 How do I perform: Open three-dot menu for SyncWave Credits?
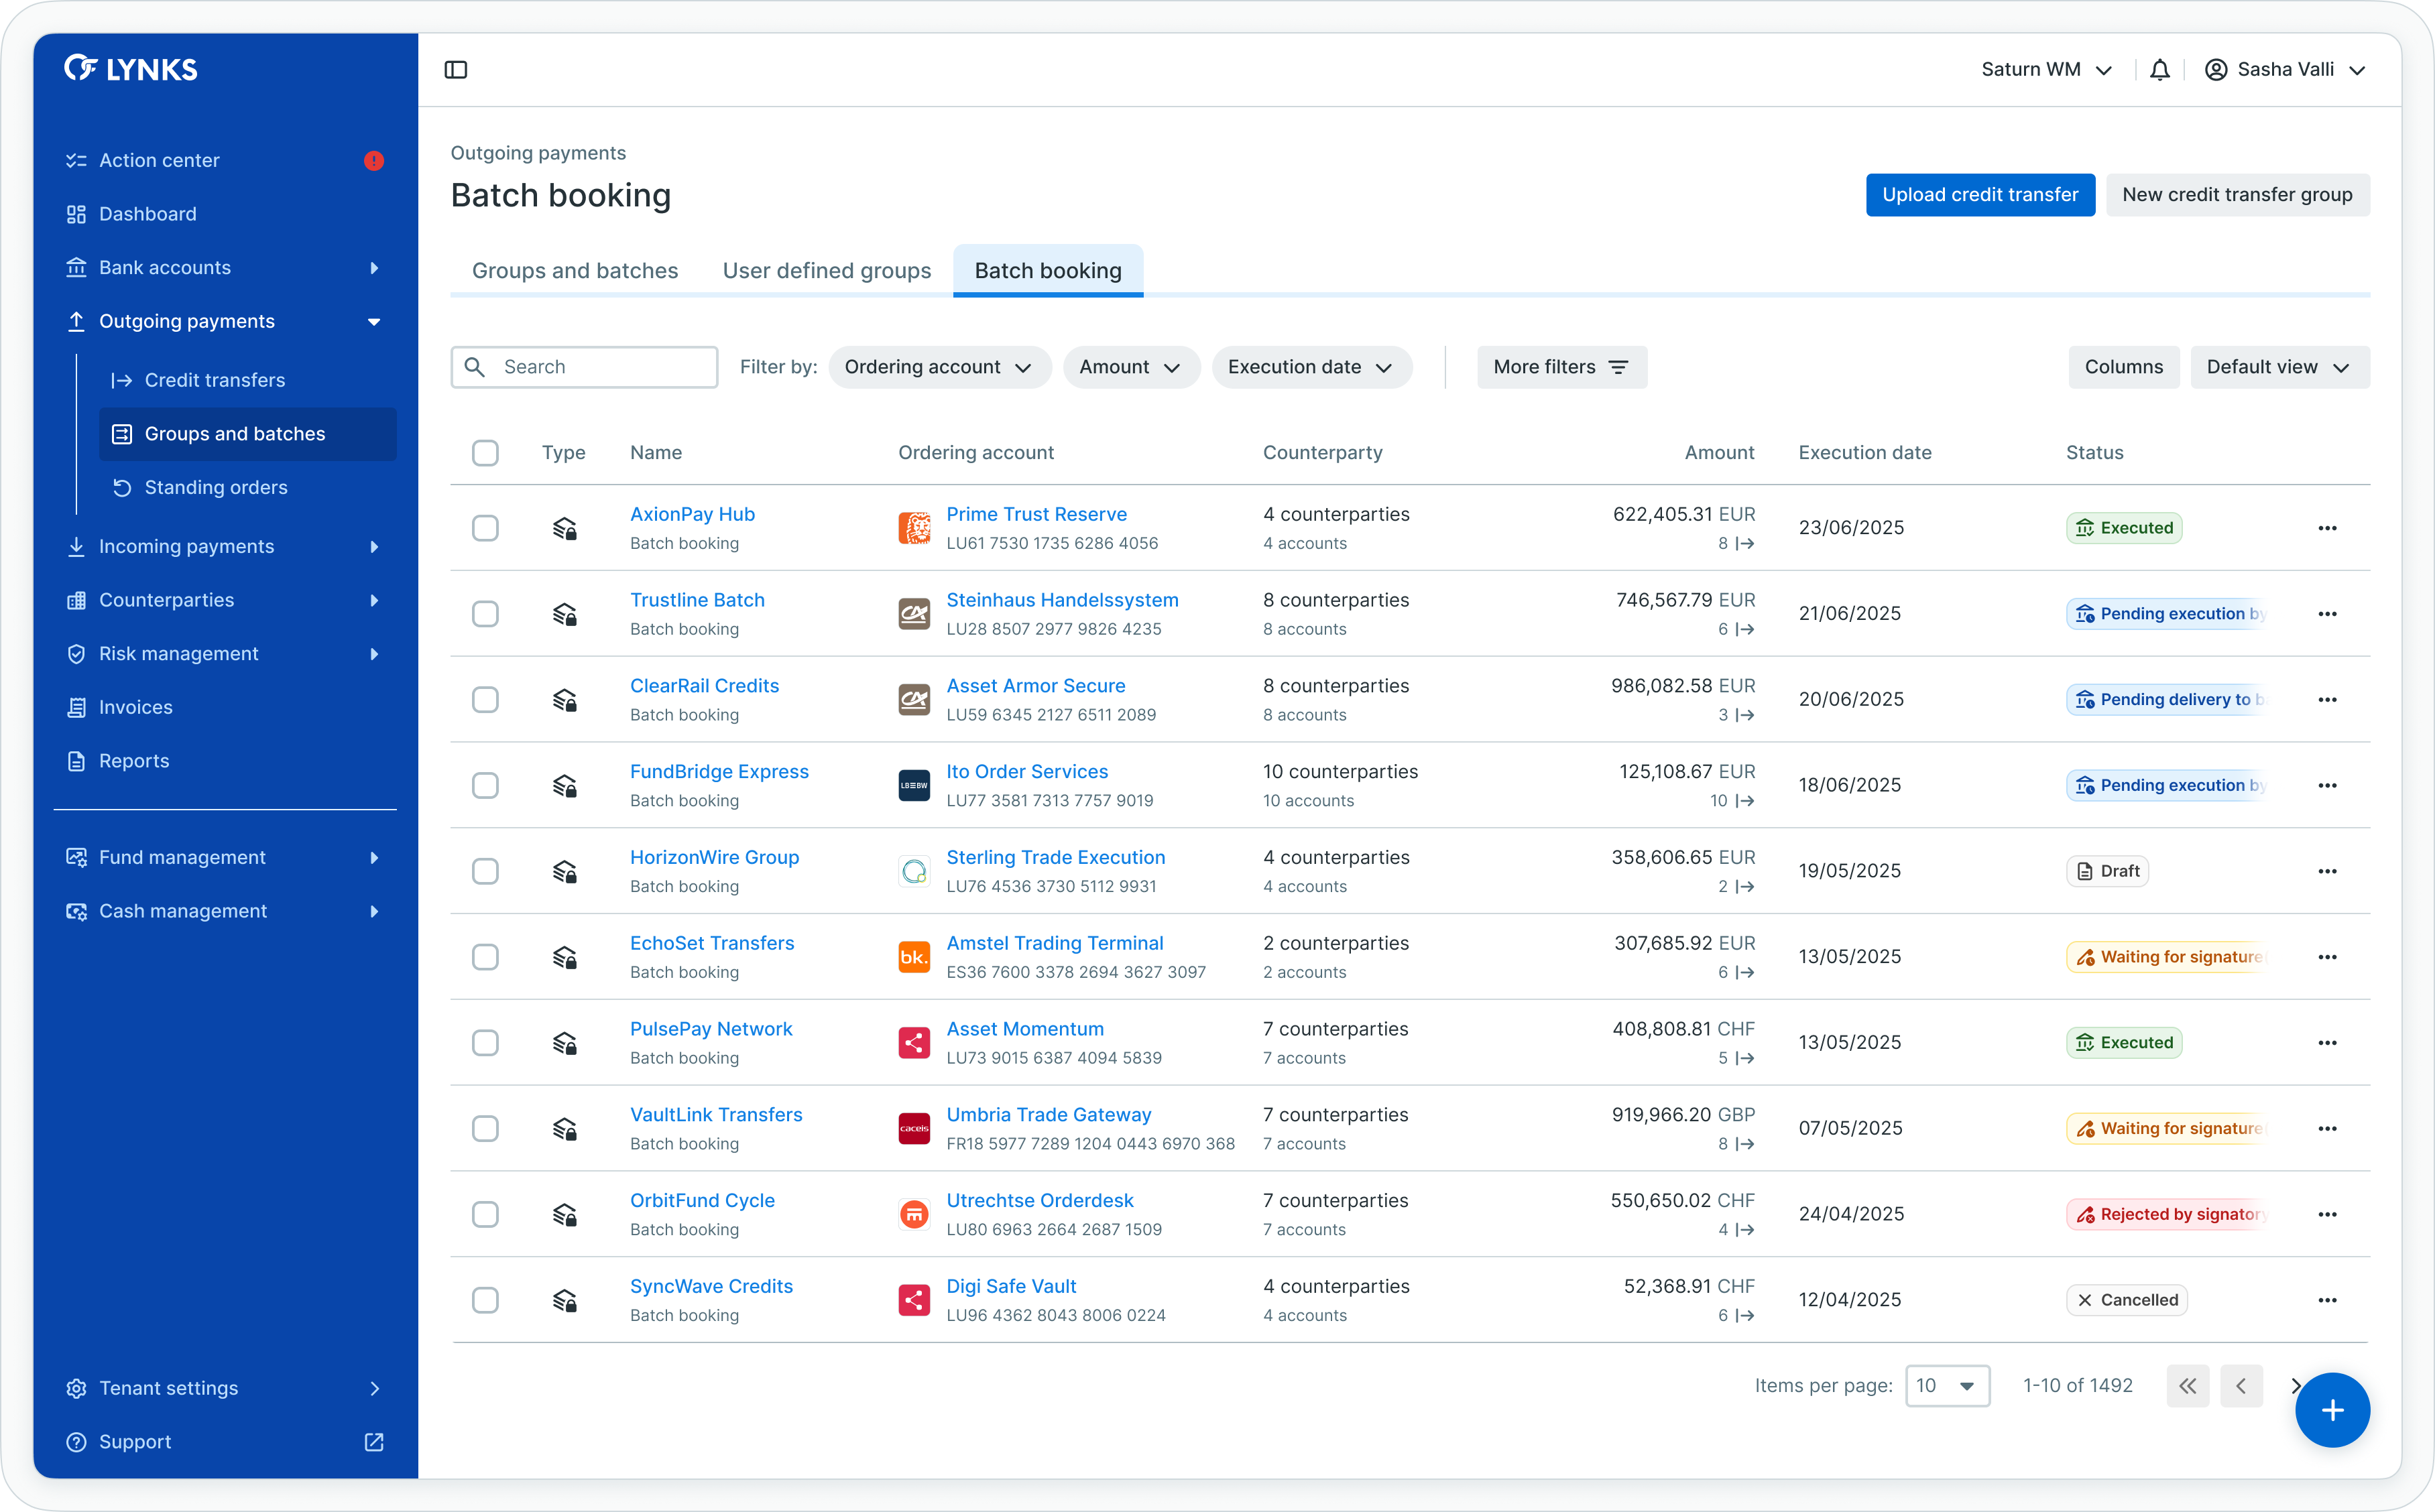point(2327,1300)
